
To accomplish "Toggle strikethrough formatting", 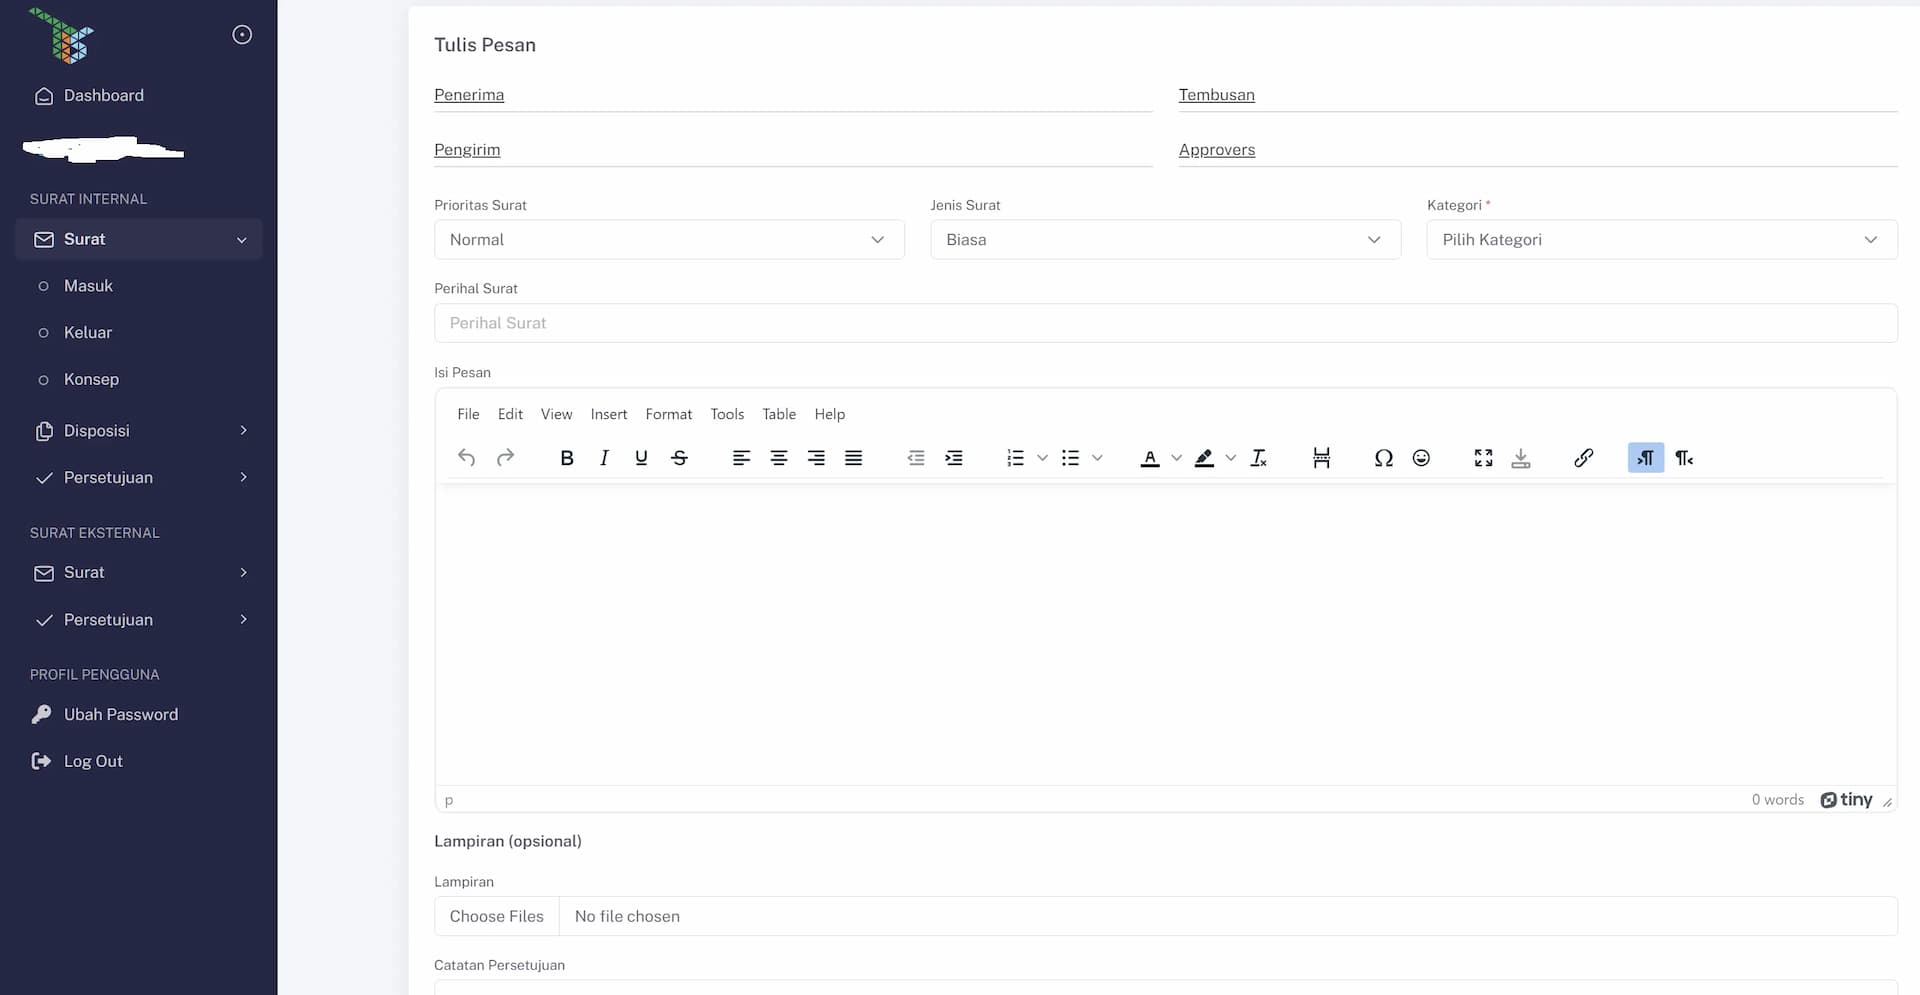I will click(679, 458).
